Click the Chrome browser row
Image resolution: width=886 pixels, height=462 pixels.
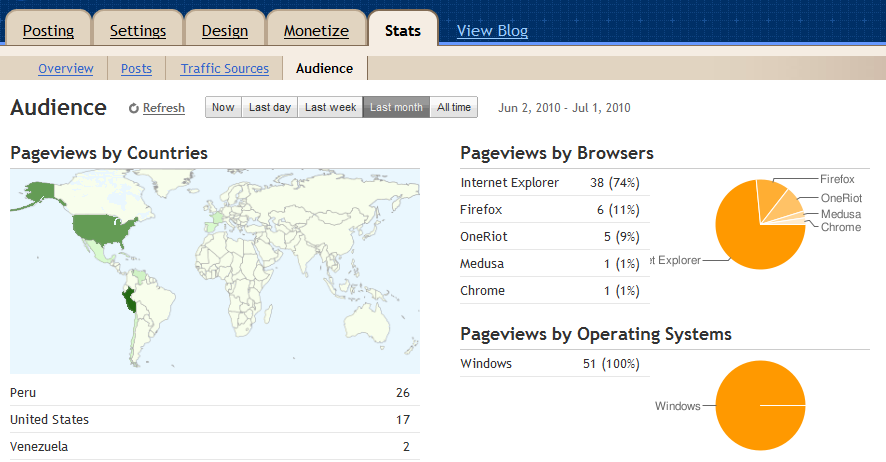click(555, 291)
